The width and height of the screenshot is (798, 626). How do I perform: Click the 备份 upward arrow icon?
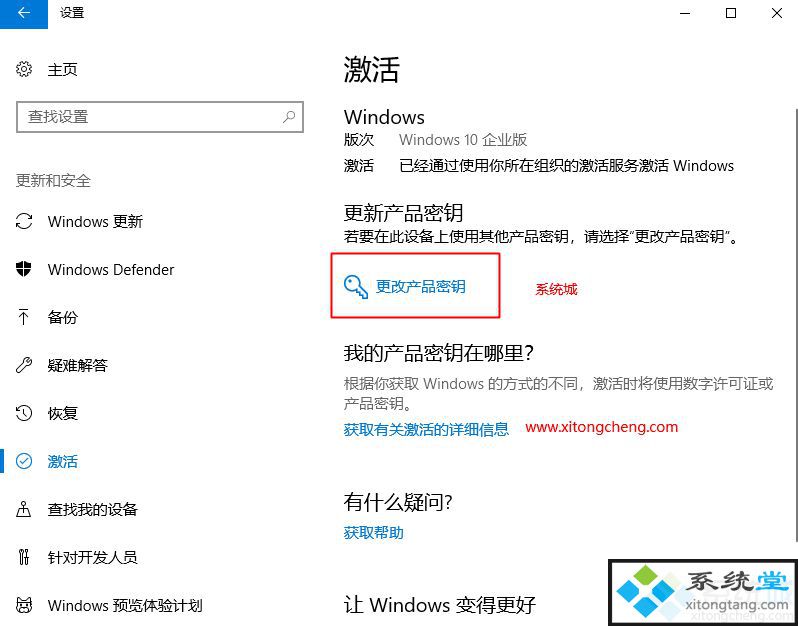coord(23,317)
